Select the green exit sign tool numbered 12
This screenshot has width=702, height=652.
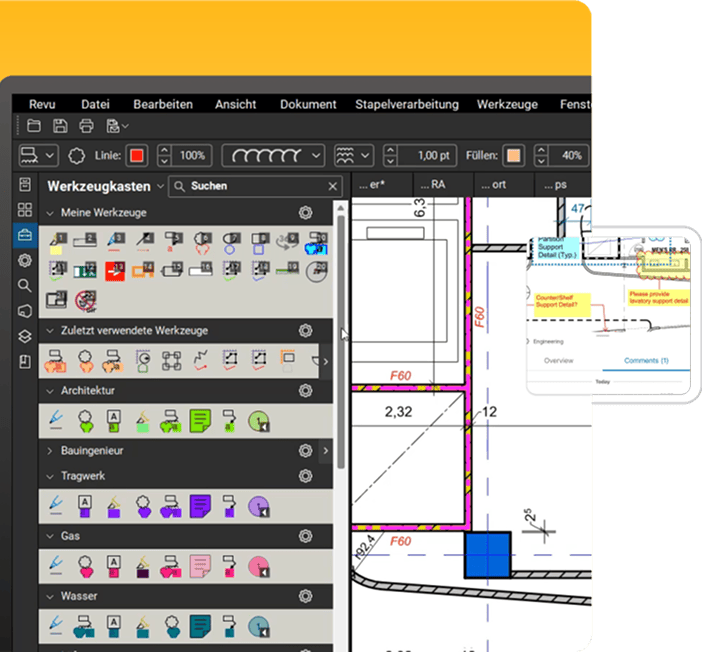pos(85,271)
